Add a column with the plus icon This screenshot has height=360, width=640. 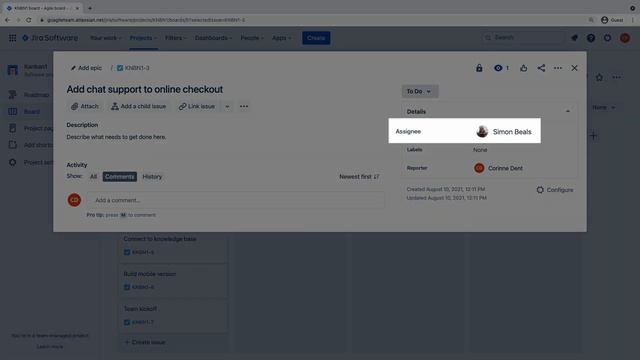[593, 136]
